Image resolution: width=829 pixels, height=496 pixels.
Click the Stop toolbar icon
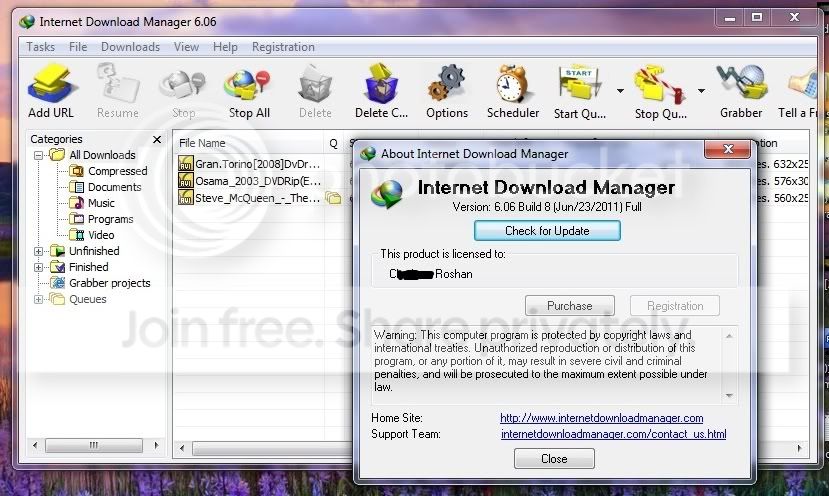[x=183, y=85]
